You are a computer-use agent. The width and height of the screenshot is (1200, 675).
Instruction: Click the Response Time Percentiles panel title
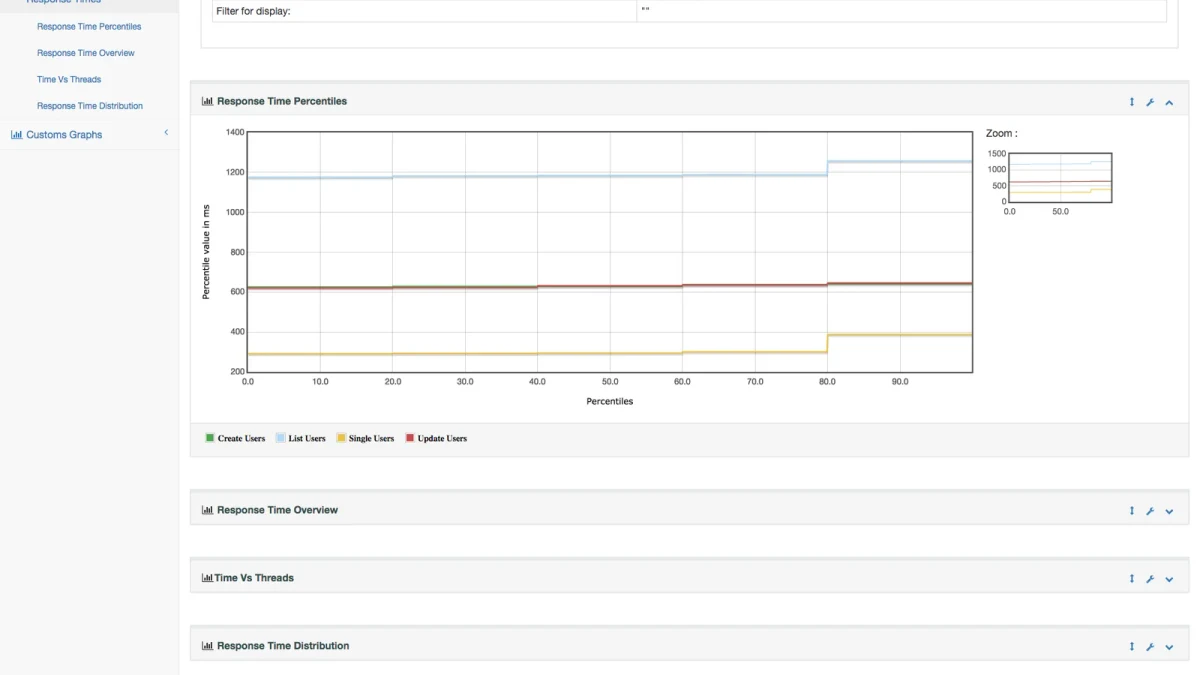282,101
